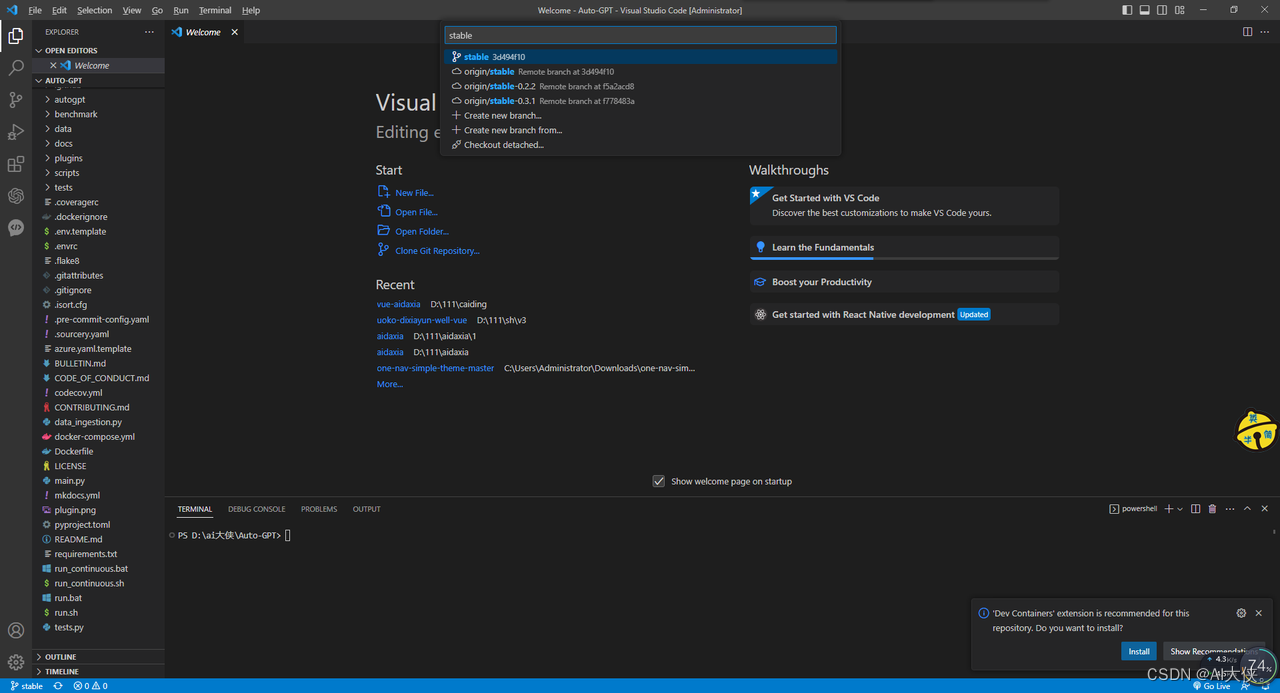Kill terminal with trash icon

(x=1212, y=509)
